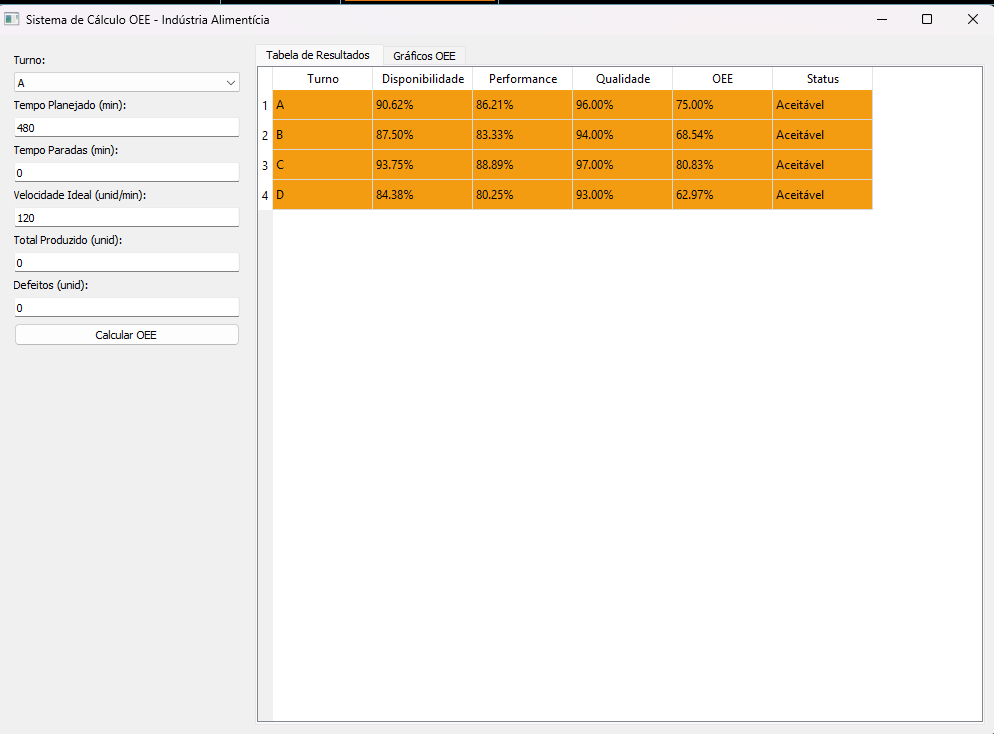994x734 pixels.
Task: Select Disponibilidade cell 93.75%
Action: [423, 165]
